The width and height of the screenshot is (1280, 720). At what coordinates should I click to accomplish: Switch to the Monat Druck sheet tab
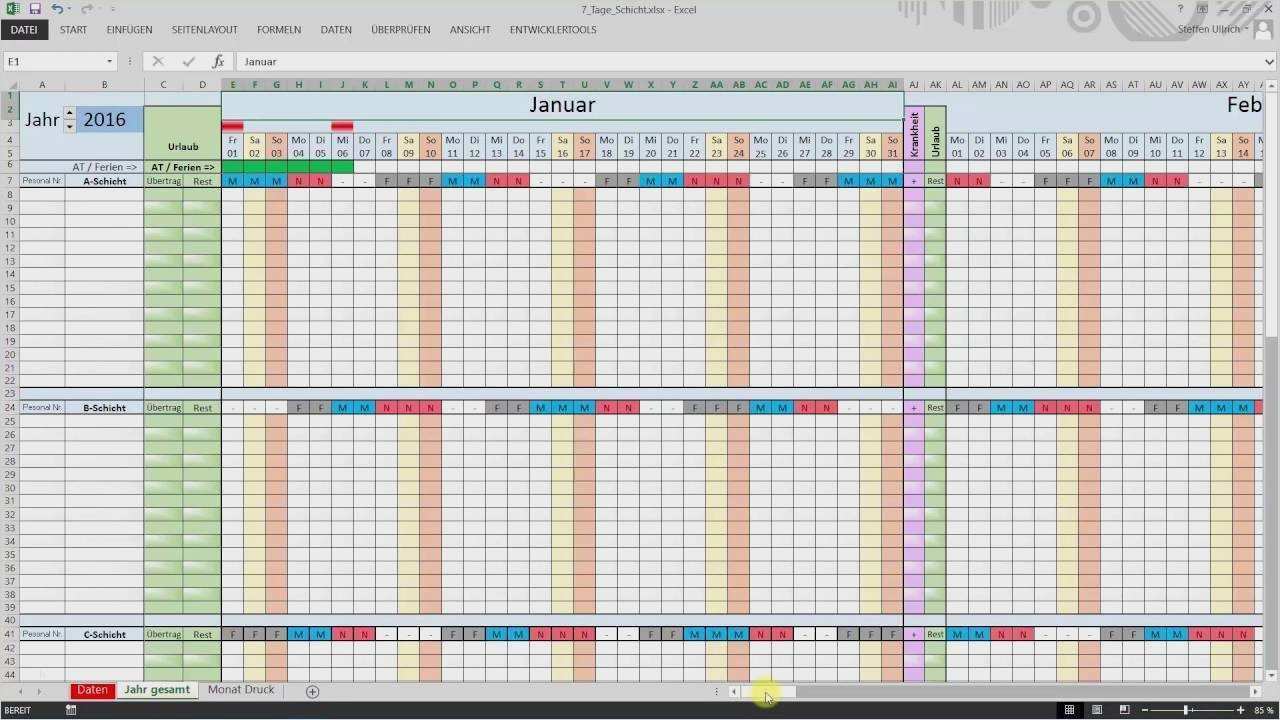[x=240, y=690]
